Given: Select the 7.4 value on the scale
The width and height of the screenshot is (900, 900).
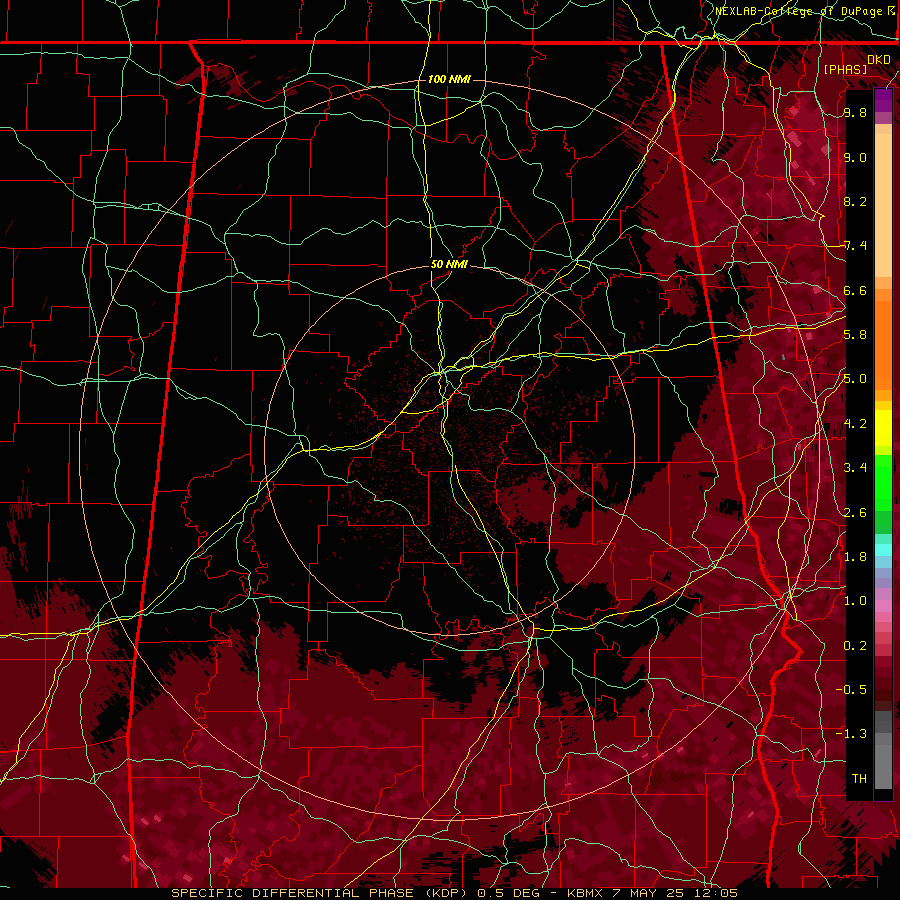Looking at the screenshot, I should tap(855, 246).
